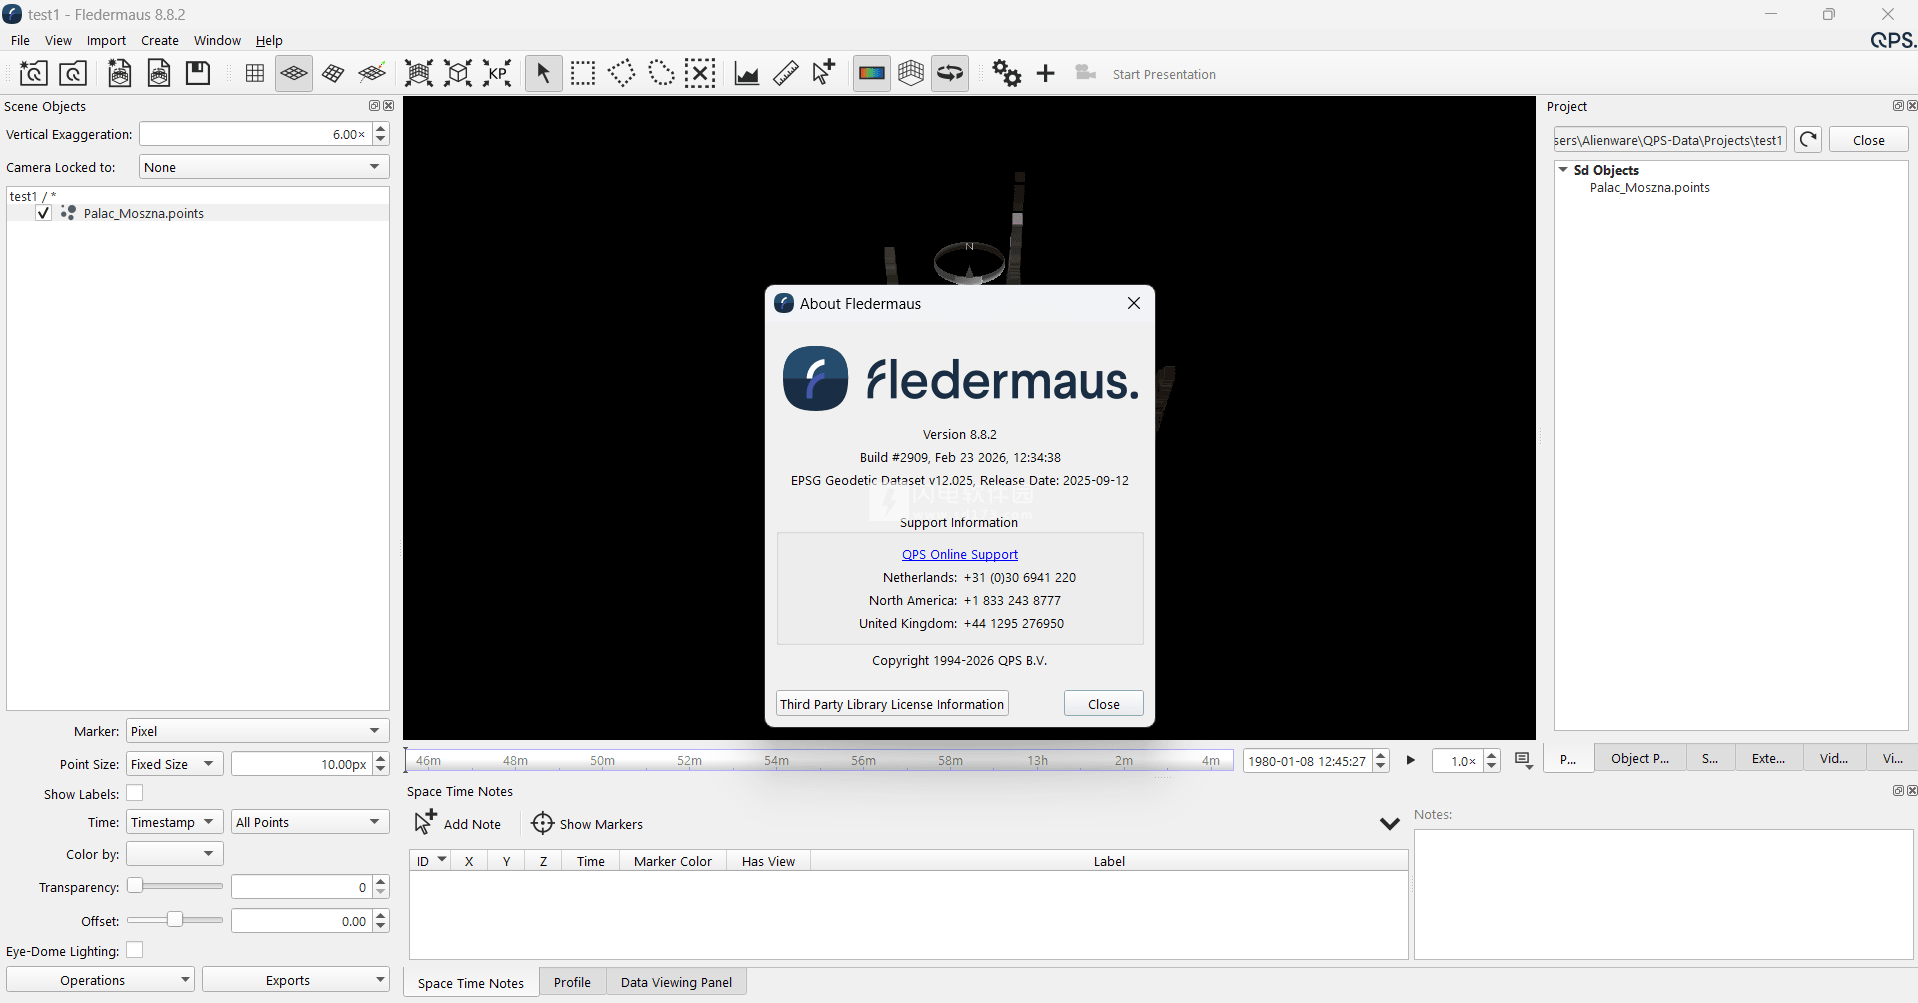Uncheck visibility of Palac_Moszna.points
The width and height of the screenshot is (1918, 1003).
tap(44, 213)
